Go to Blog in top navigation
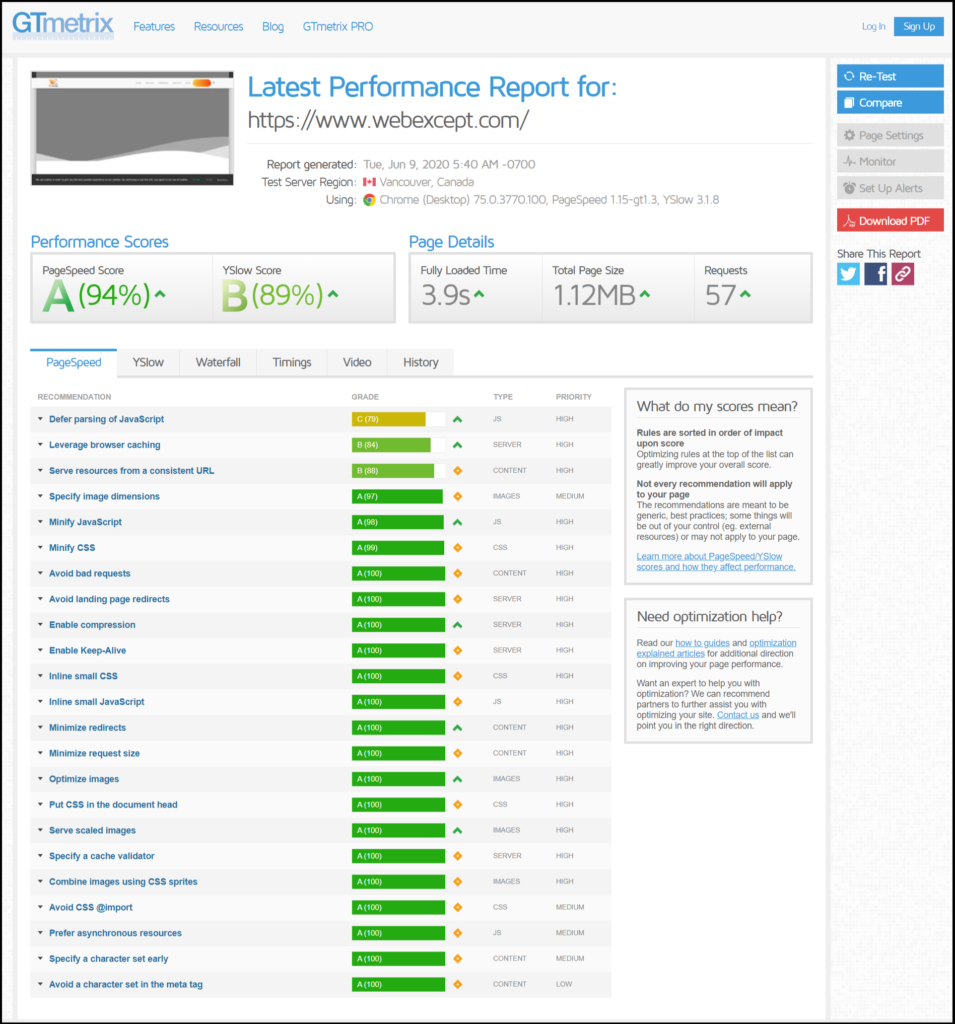Screen dimensions: 955x1024 [x=273, y=27]
